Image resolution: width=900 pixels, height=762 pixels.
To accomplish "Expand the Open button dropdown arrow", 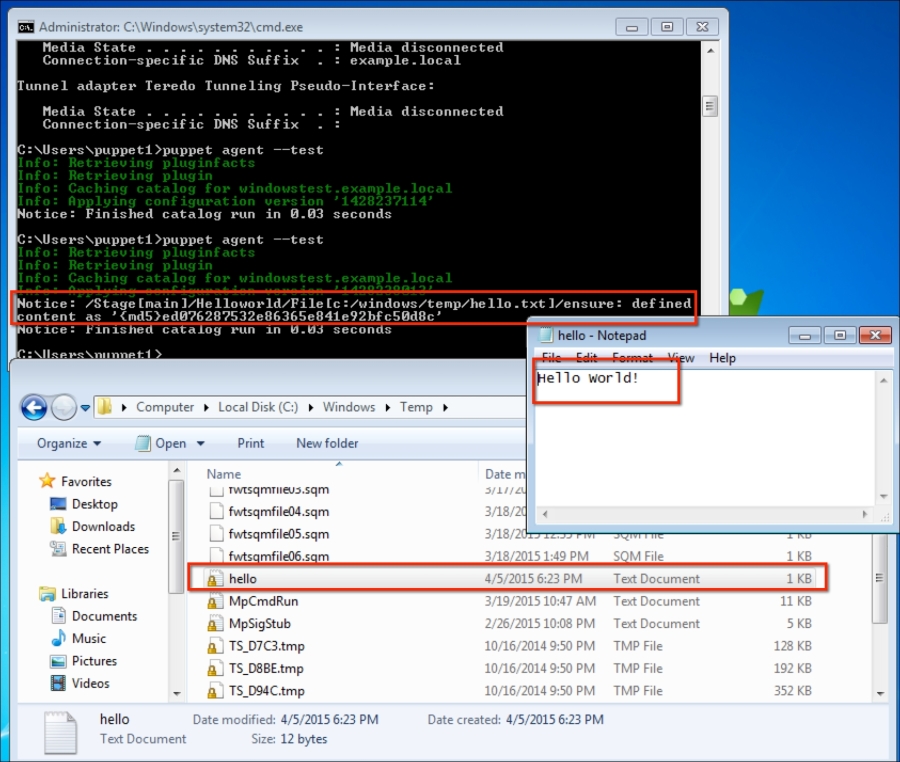I will click(x=201, y=443).
